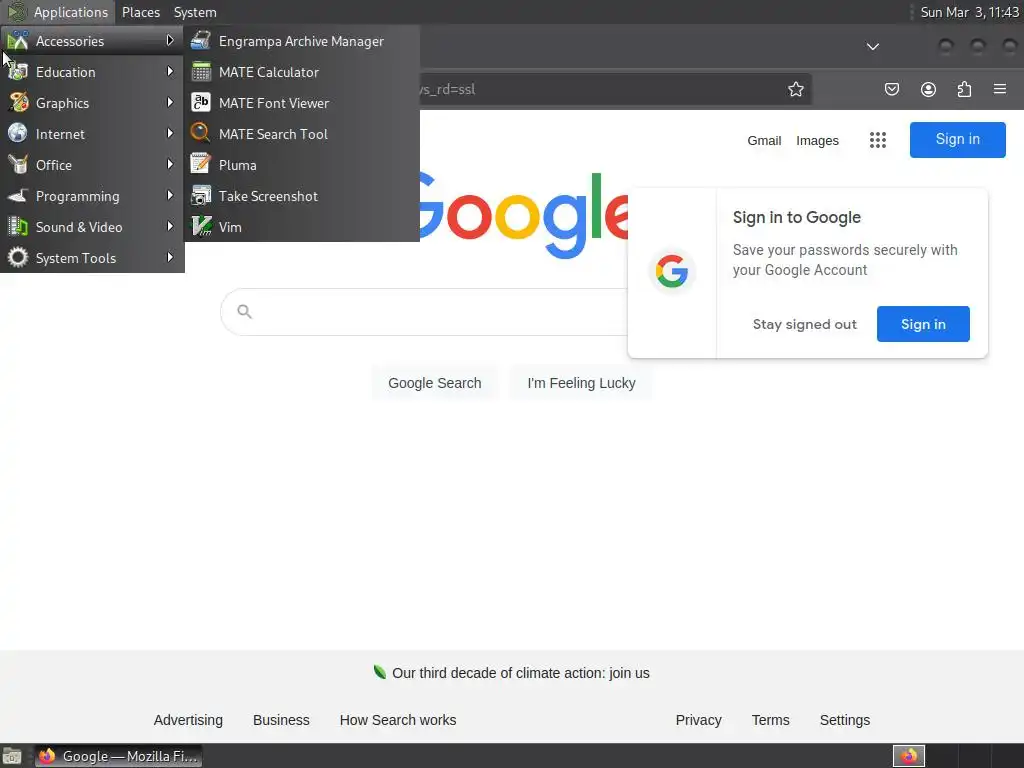
Task: Open the Firefox list all tabs chevron
Action: pyautogui.click(x=872, y=46)
